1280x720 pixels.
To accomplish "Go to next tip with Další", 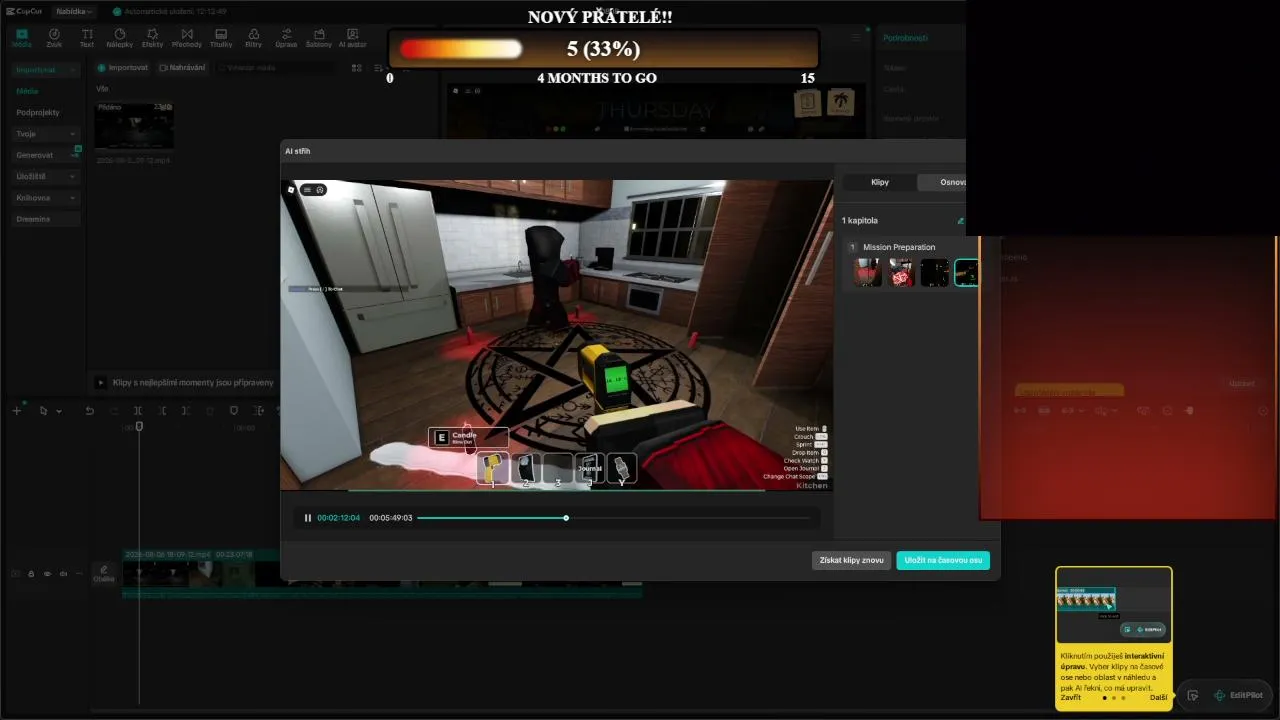I will (1159, 697).
